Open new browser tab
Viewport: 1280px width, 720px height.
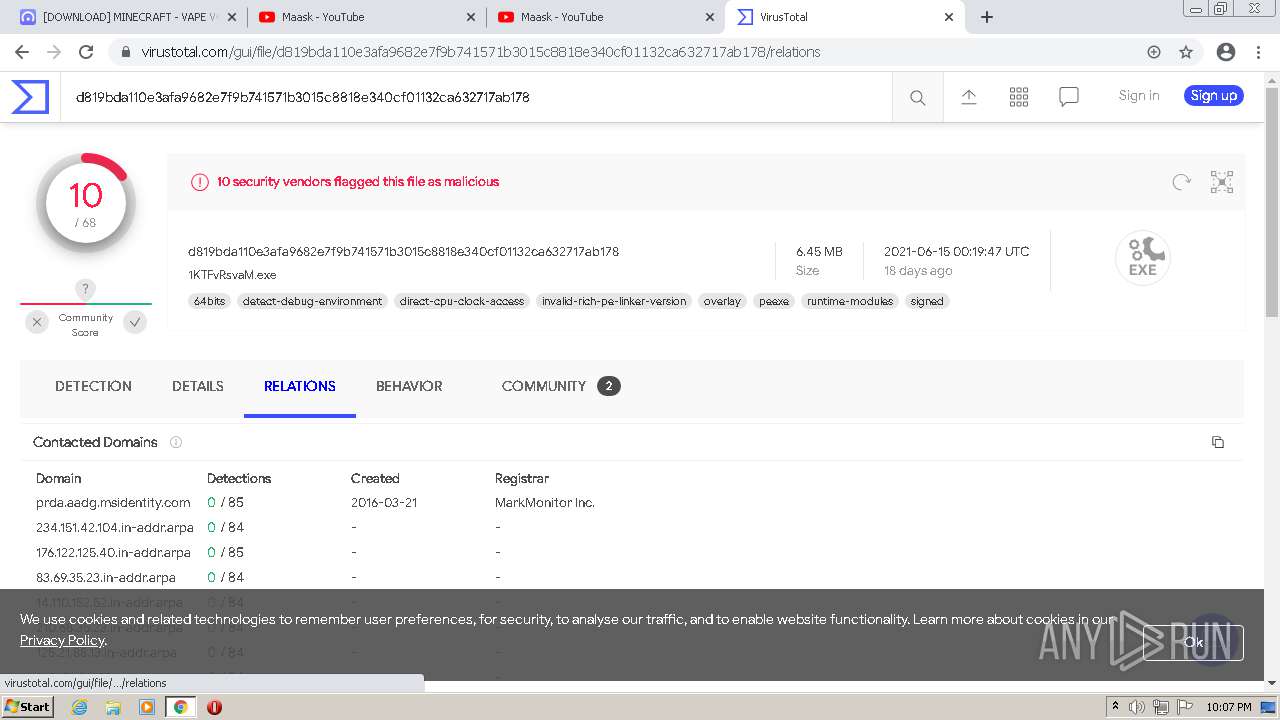point(987,17)
